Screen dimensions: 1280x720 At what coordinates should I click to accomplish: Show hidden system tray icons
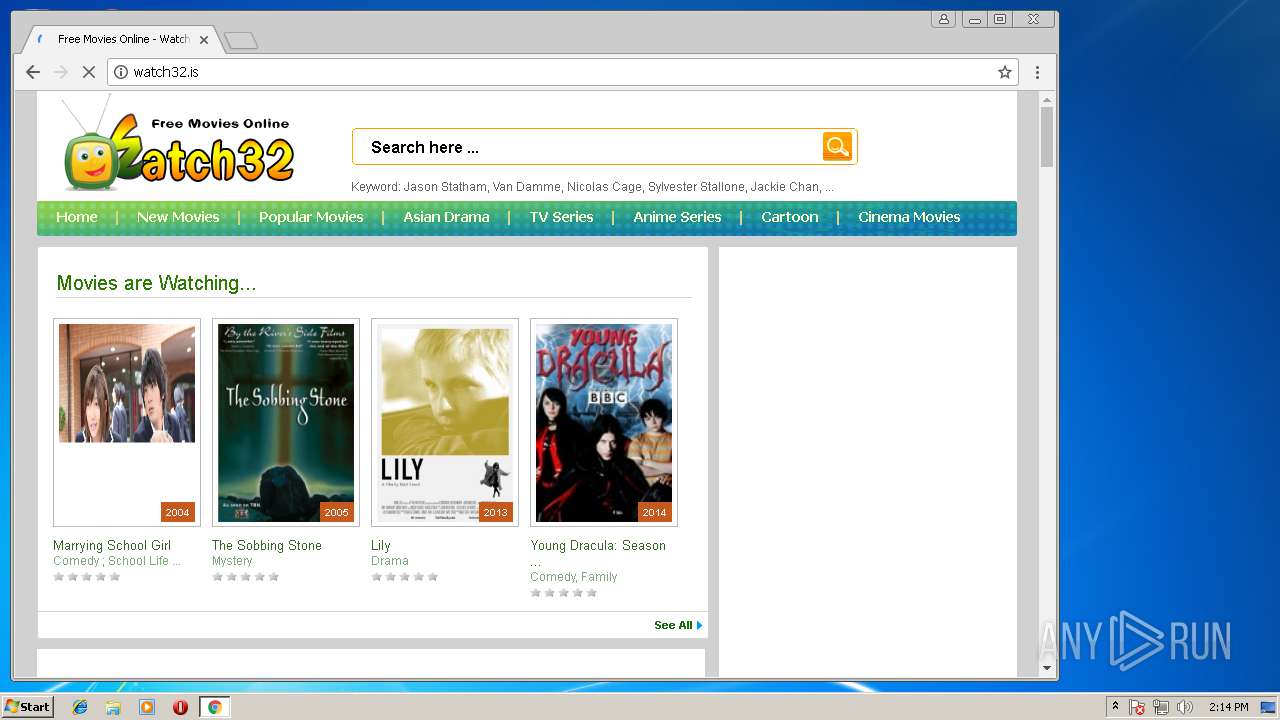coord(1115,707)
